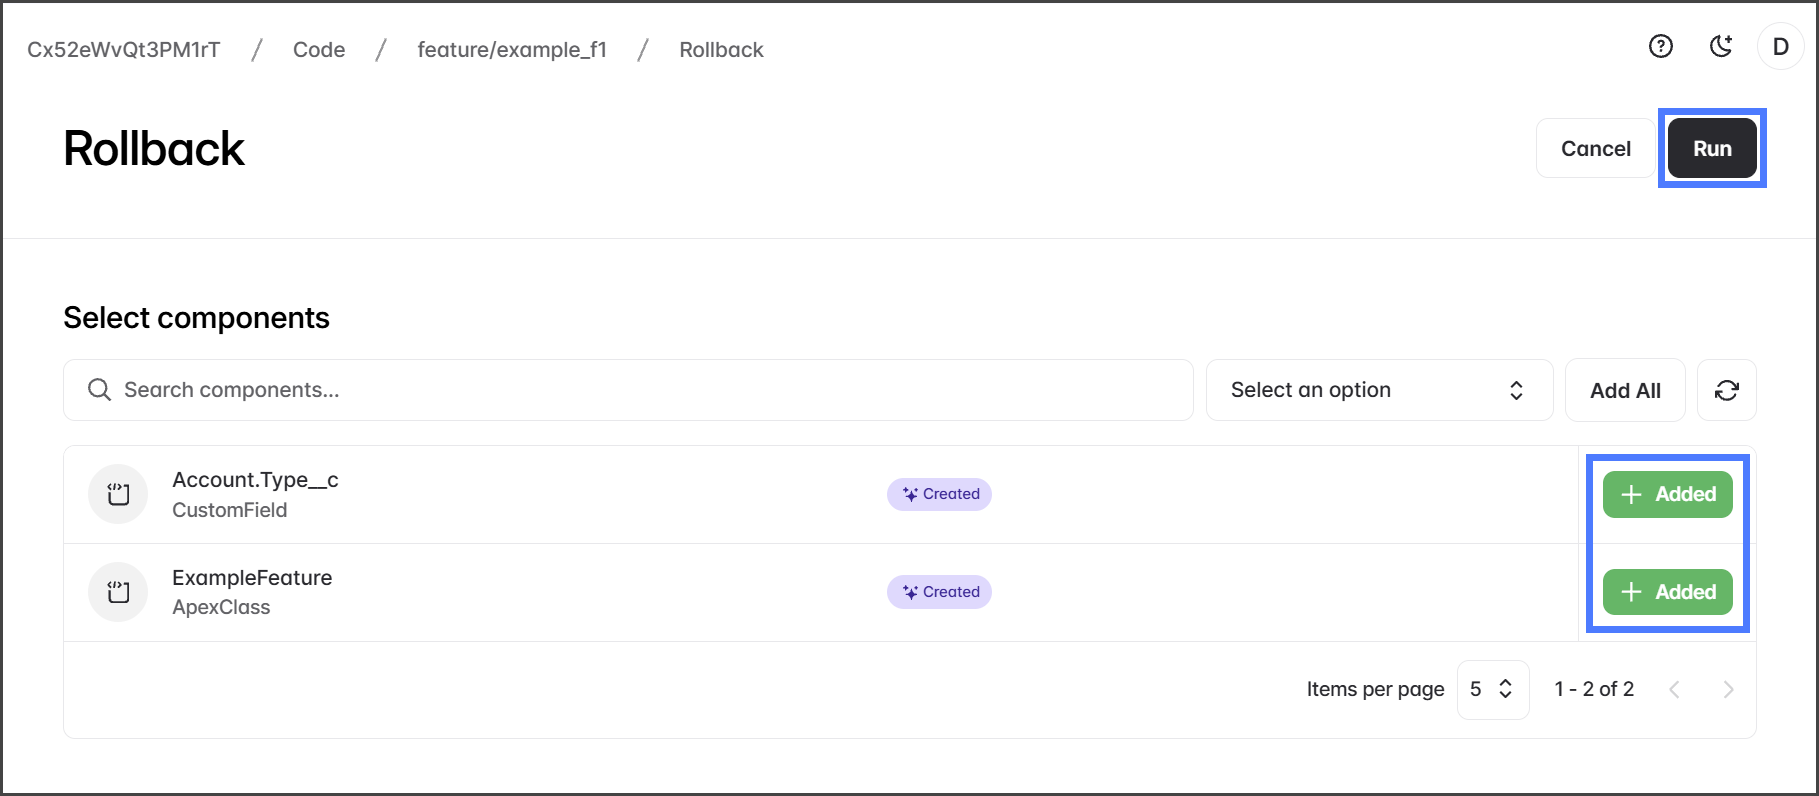Navigate to Code breadcrumb

[x=319, y=50]
